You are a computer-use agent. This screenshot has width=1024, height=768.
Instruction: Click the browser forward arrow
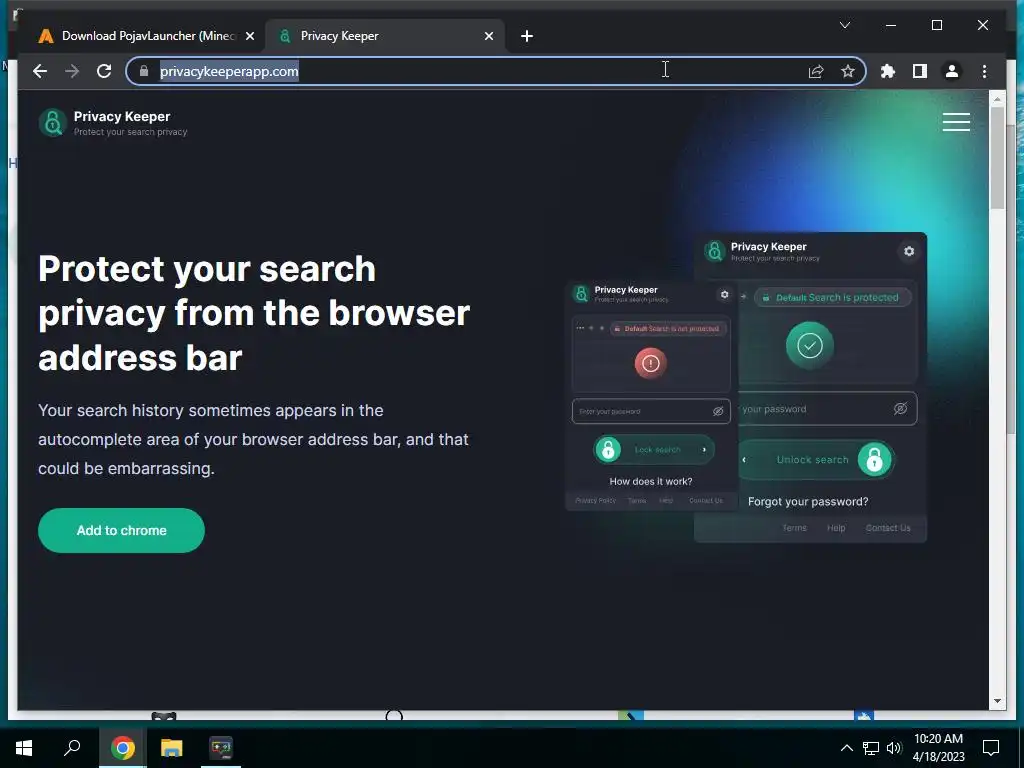[72, 71]
